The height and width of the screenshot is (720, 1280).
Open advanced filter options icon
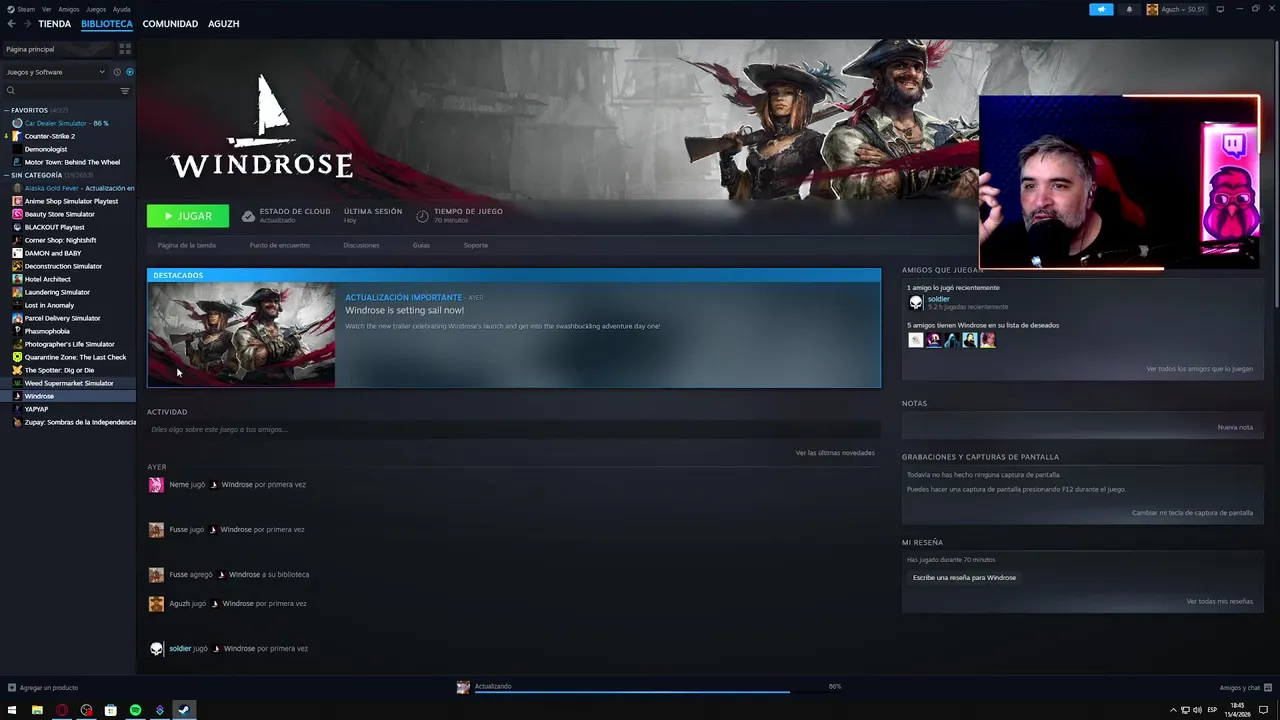coord(125,91)
